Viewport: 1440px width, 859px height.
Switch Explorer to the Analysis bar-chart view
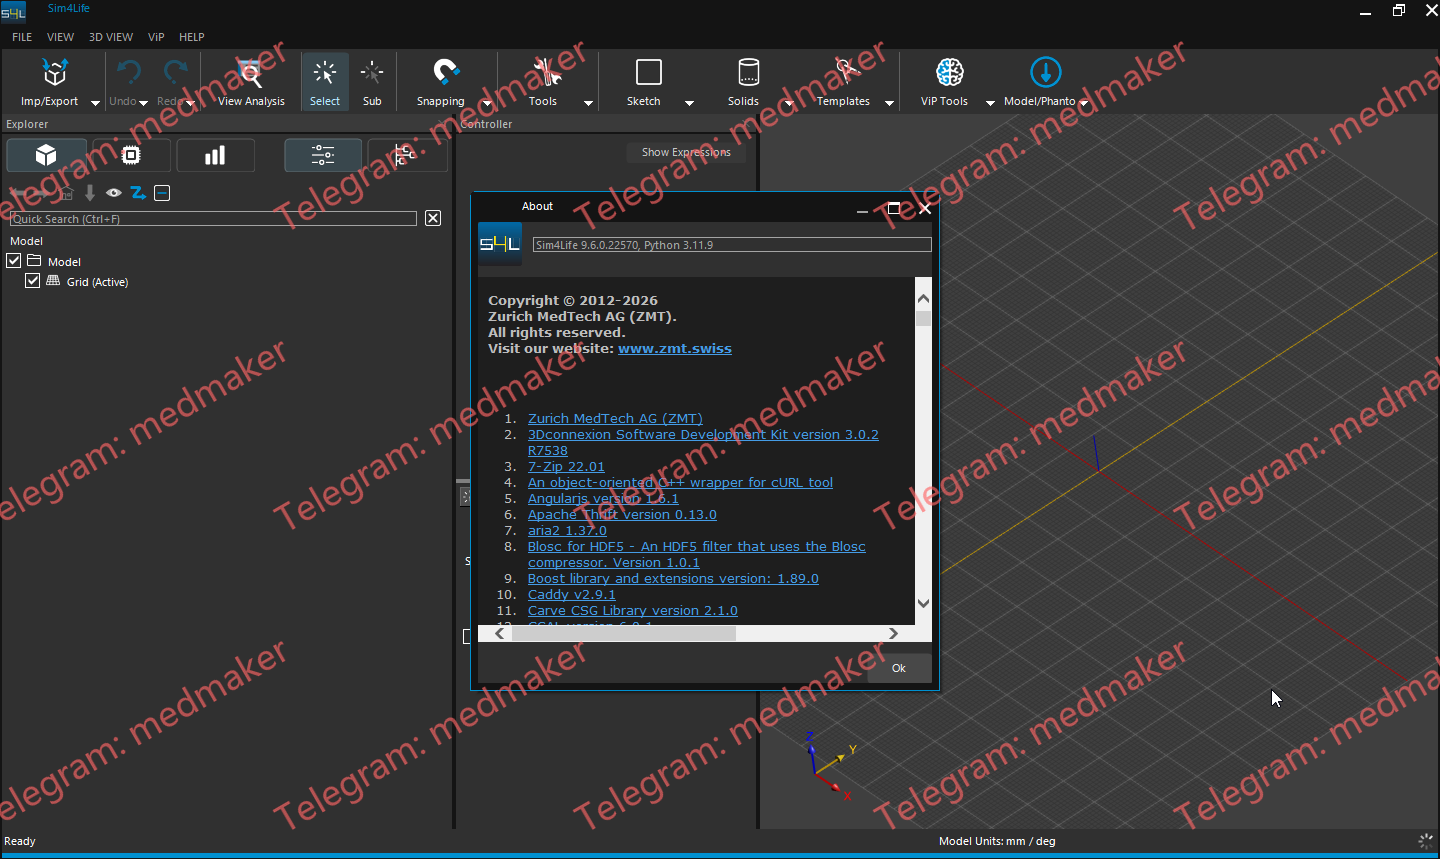pyautogui.click(x=215, y=155)
